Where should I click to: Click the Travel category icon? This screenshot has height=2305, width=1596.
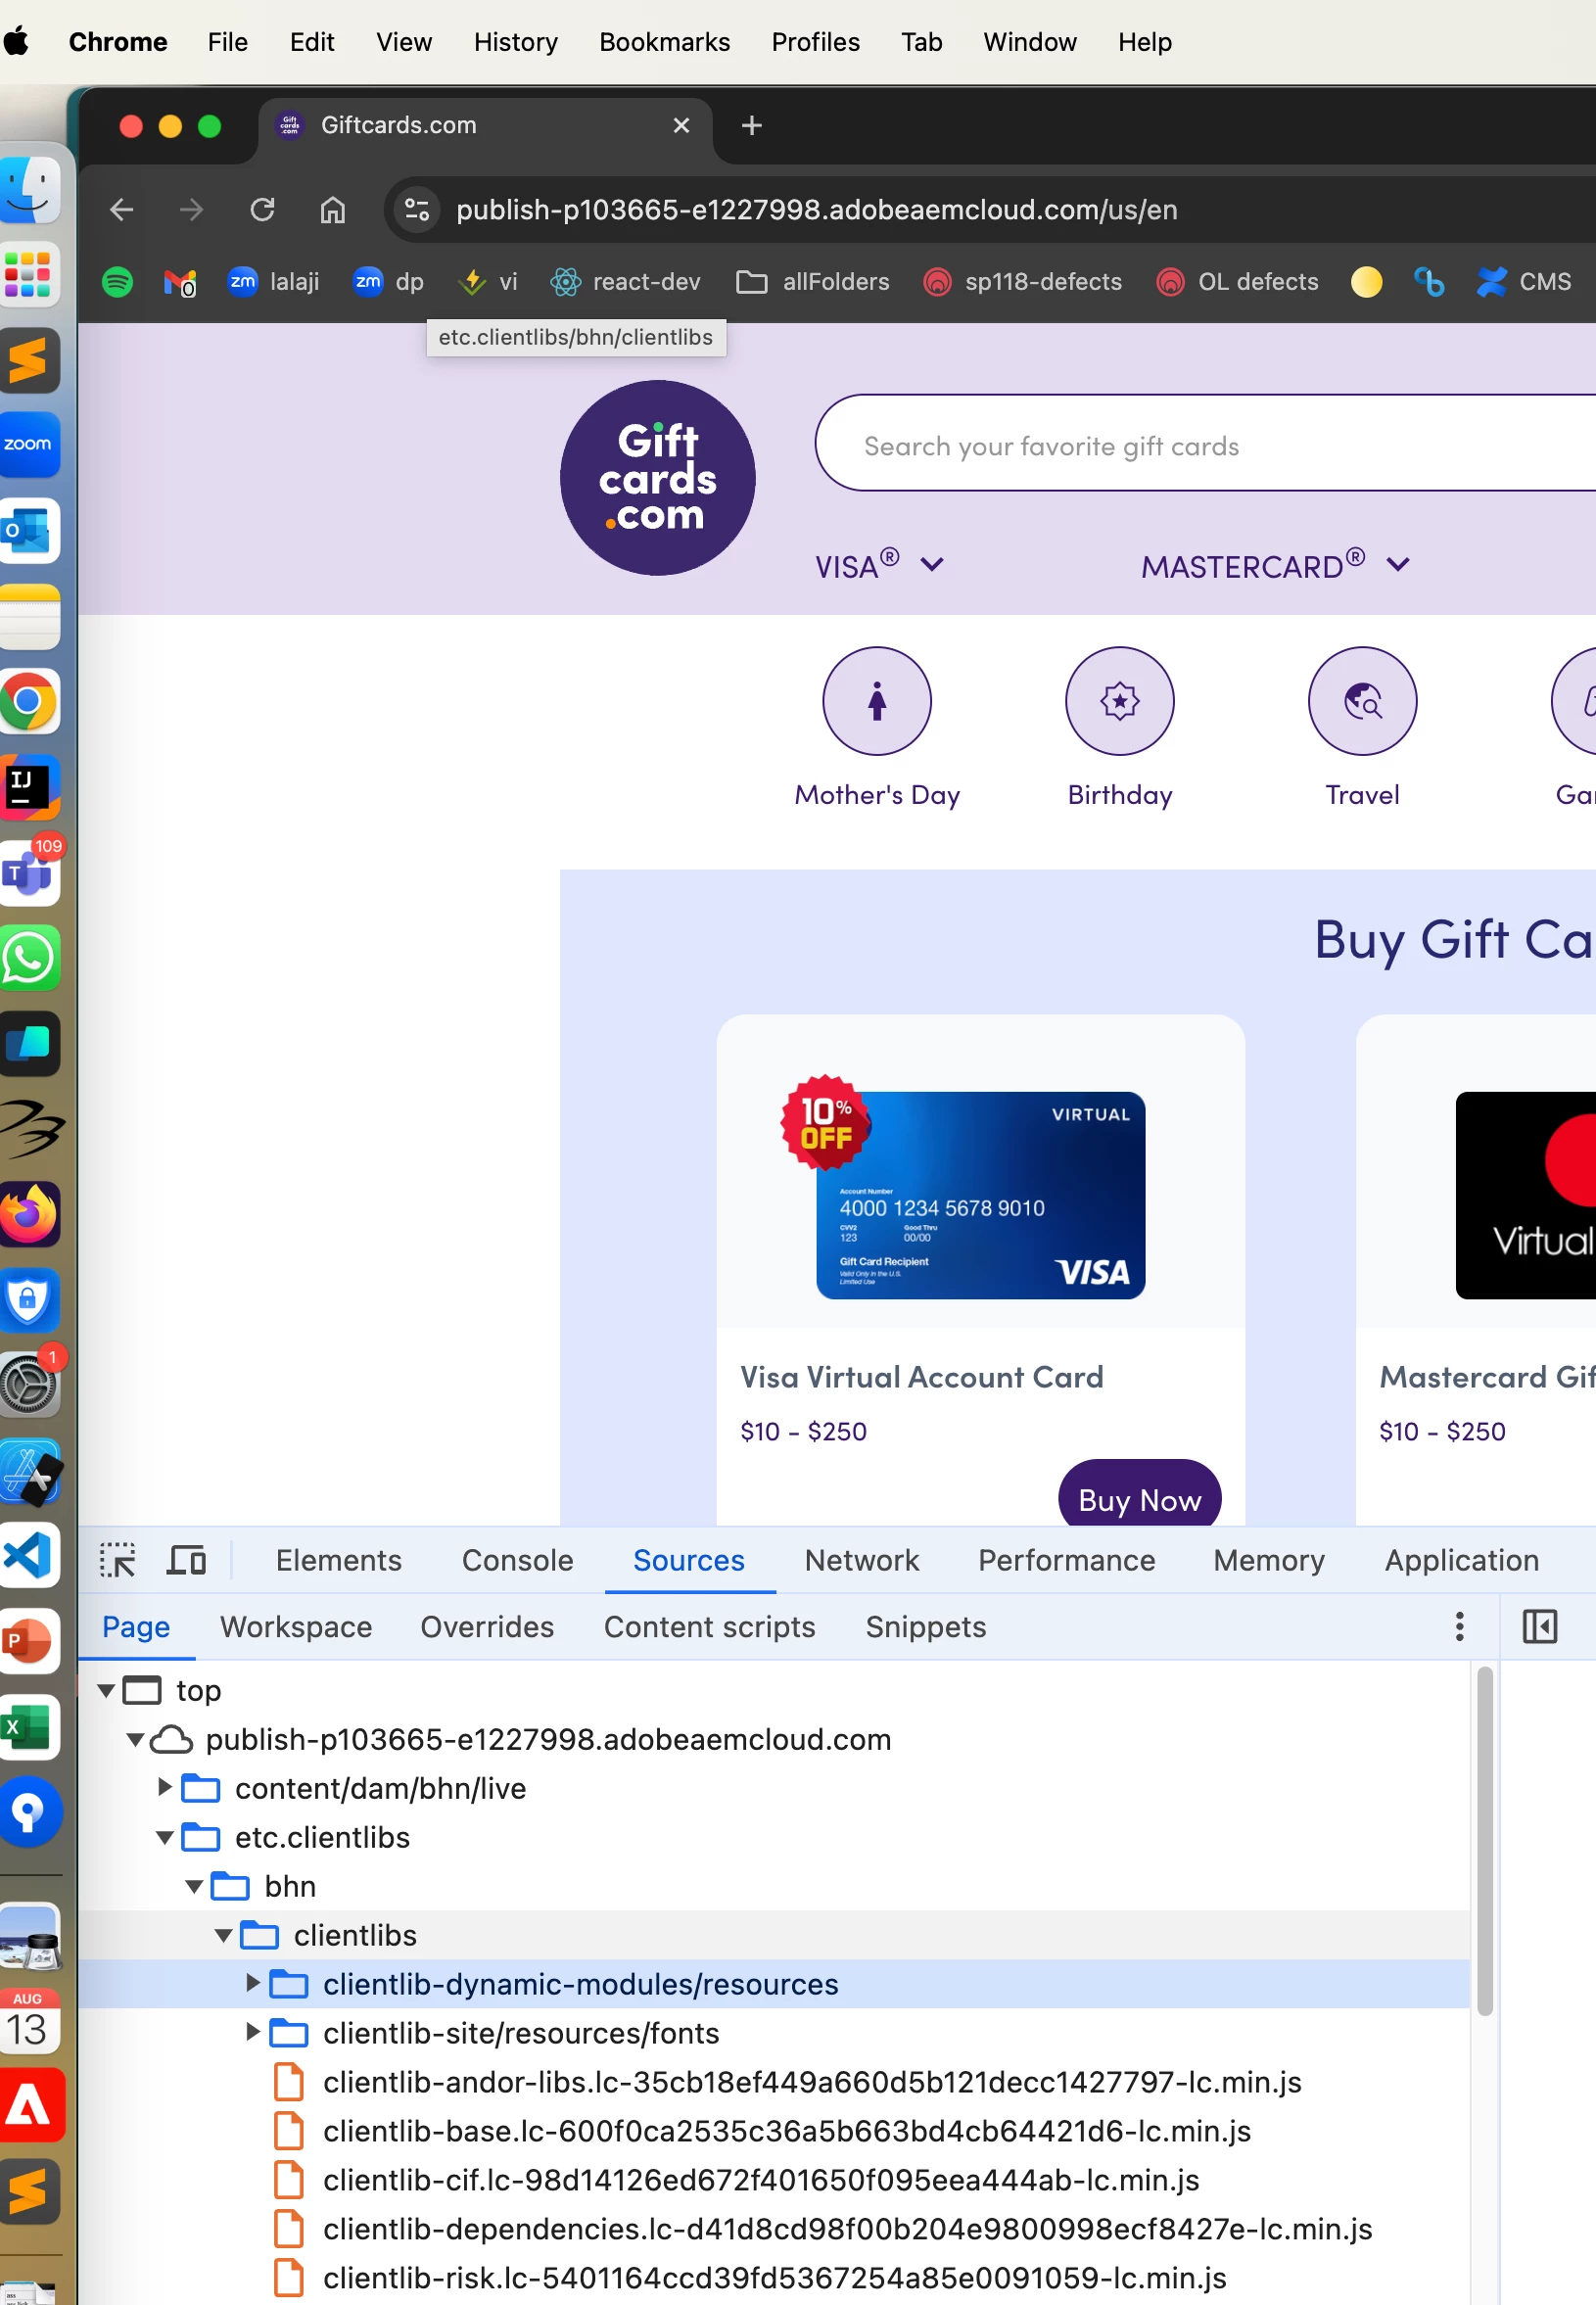coord(1362,701)
